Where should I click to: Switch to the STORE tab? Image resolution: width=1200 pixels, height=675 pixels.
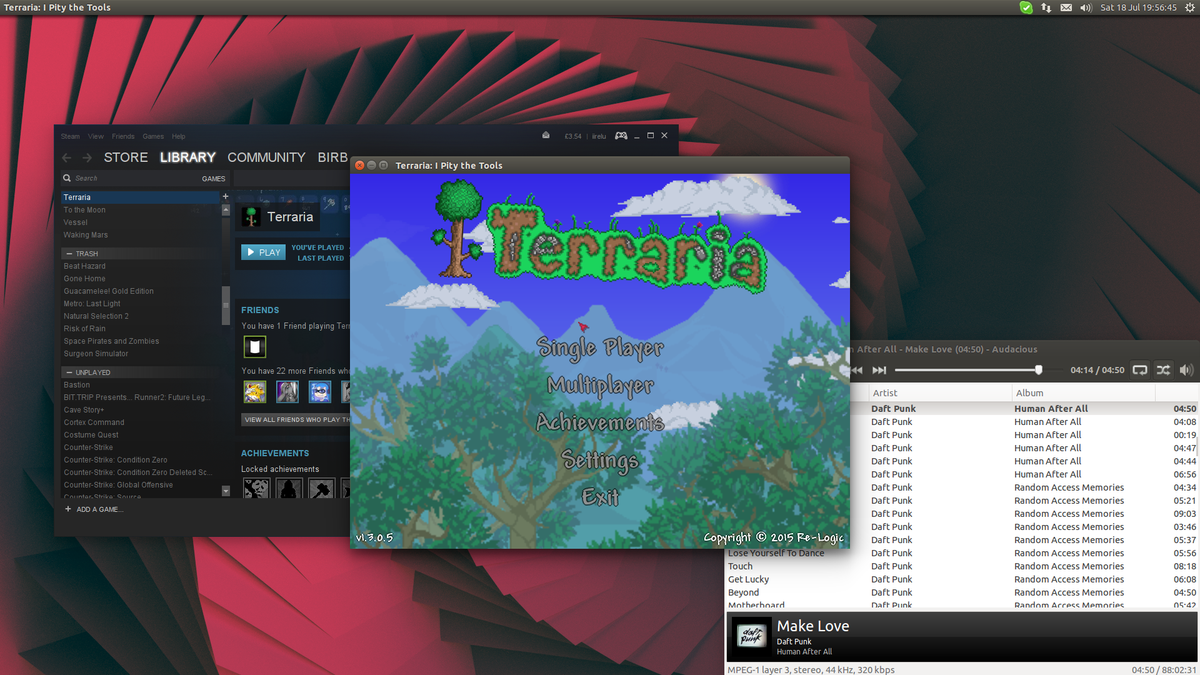(x=126, y=157)
